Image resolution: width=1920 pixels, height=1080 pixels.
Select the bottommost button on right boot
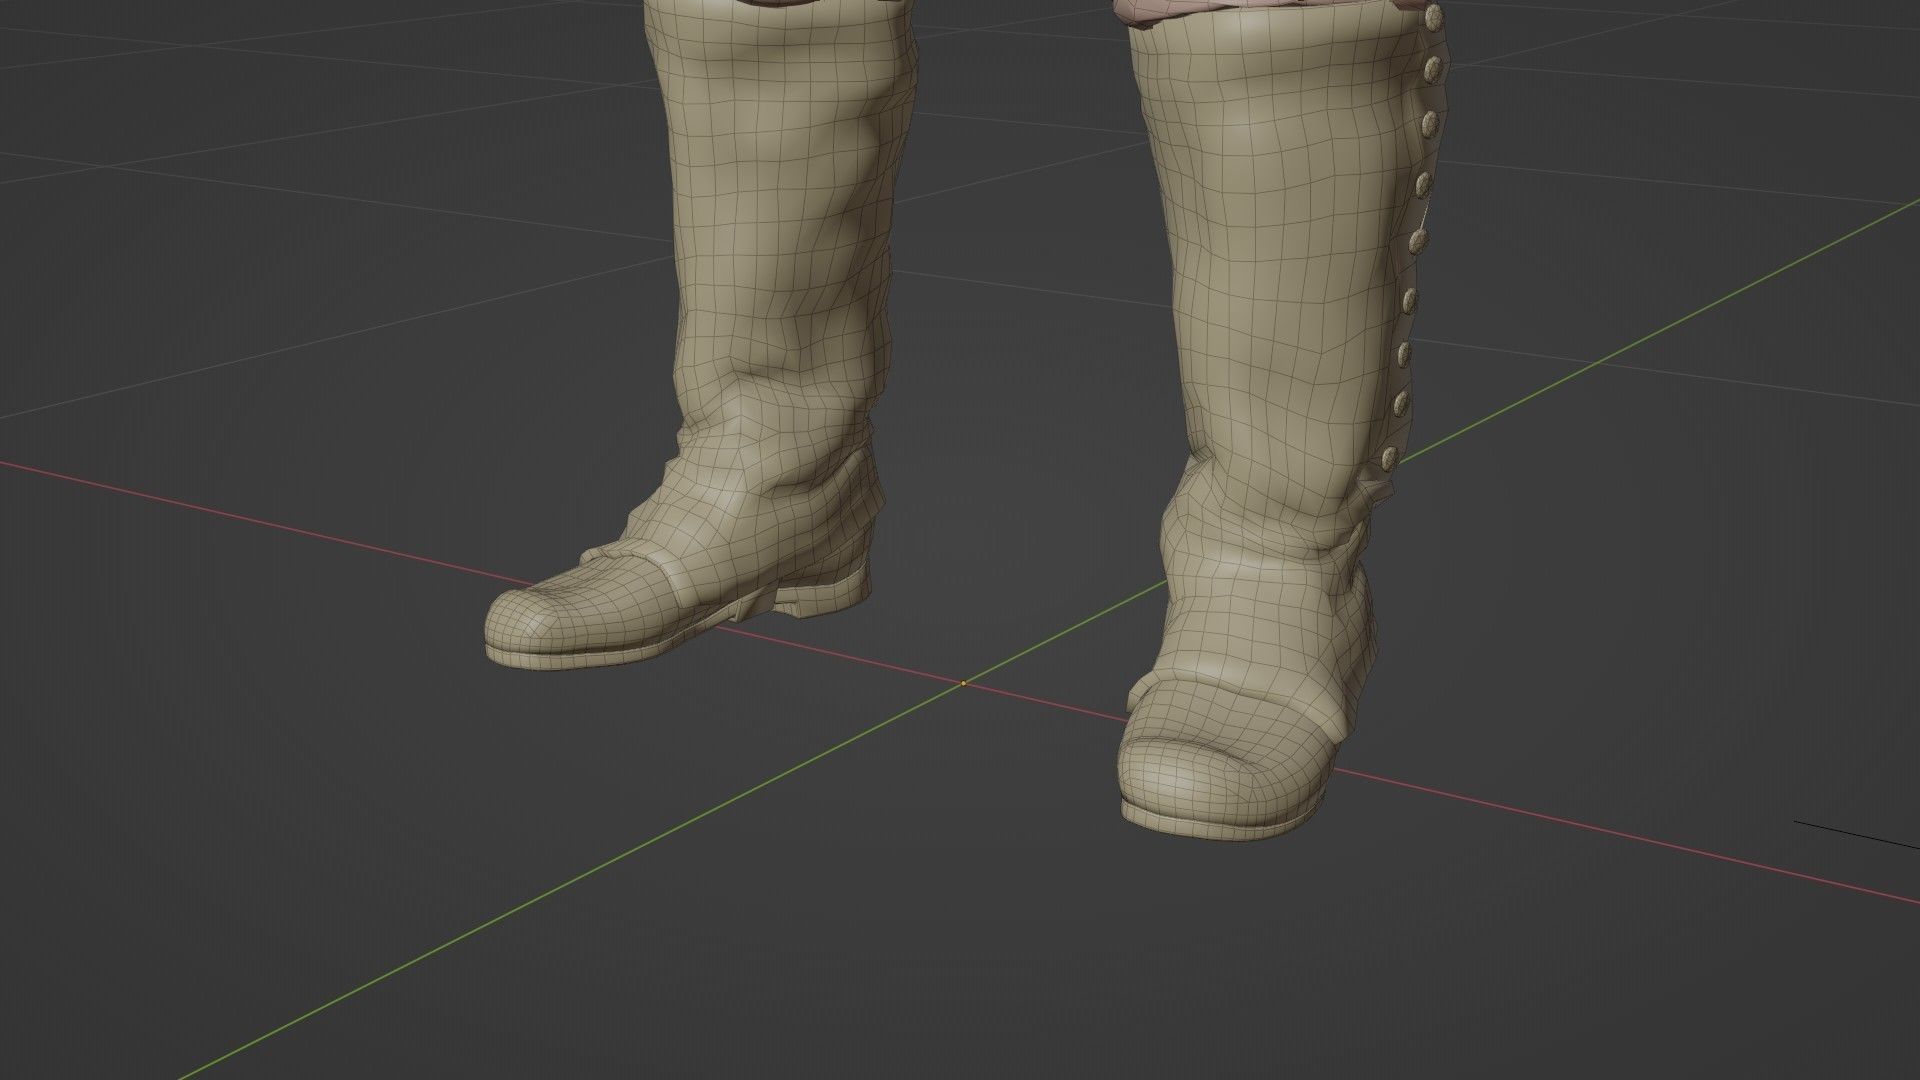point(1389,459)
